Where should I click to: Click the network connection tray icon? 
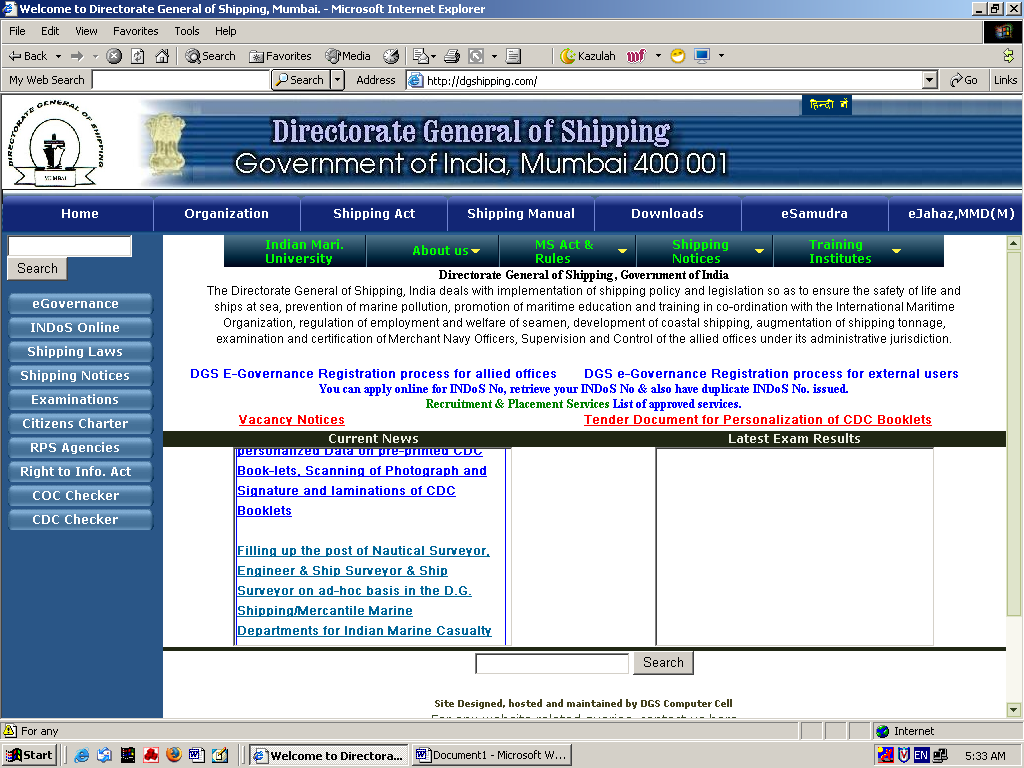click(x=940, y=756)
